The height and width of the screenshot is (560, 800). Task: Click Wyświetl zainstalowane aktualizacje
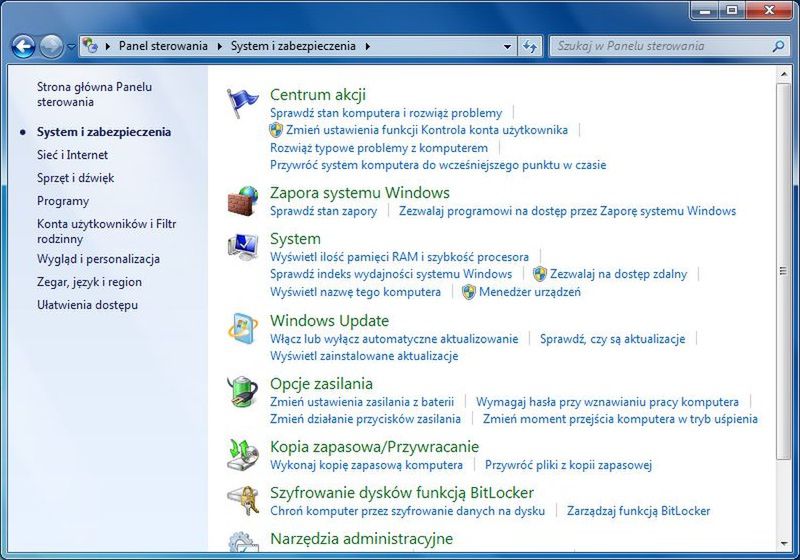[364, 356]
